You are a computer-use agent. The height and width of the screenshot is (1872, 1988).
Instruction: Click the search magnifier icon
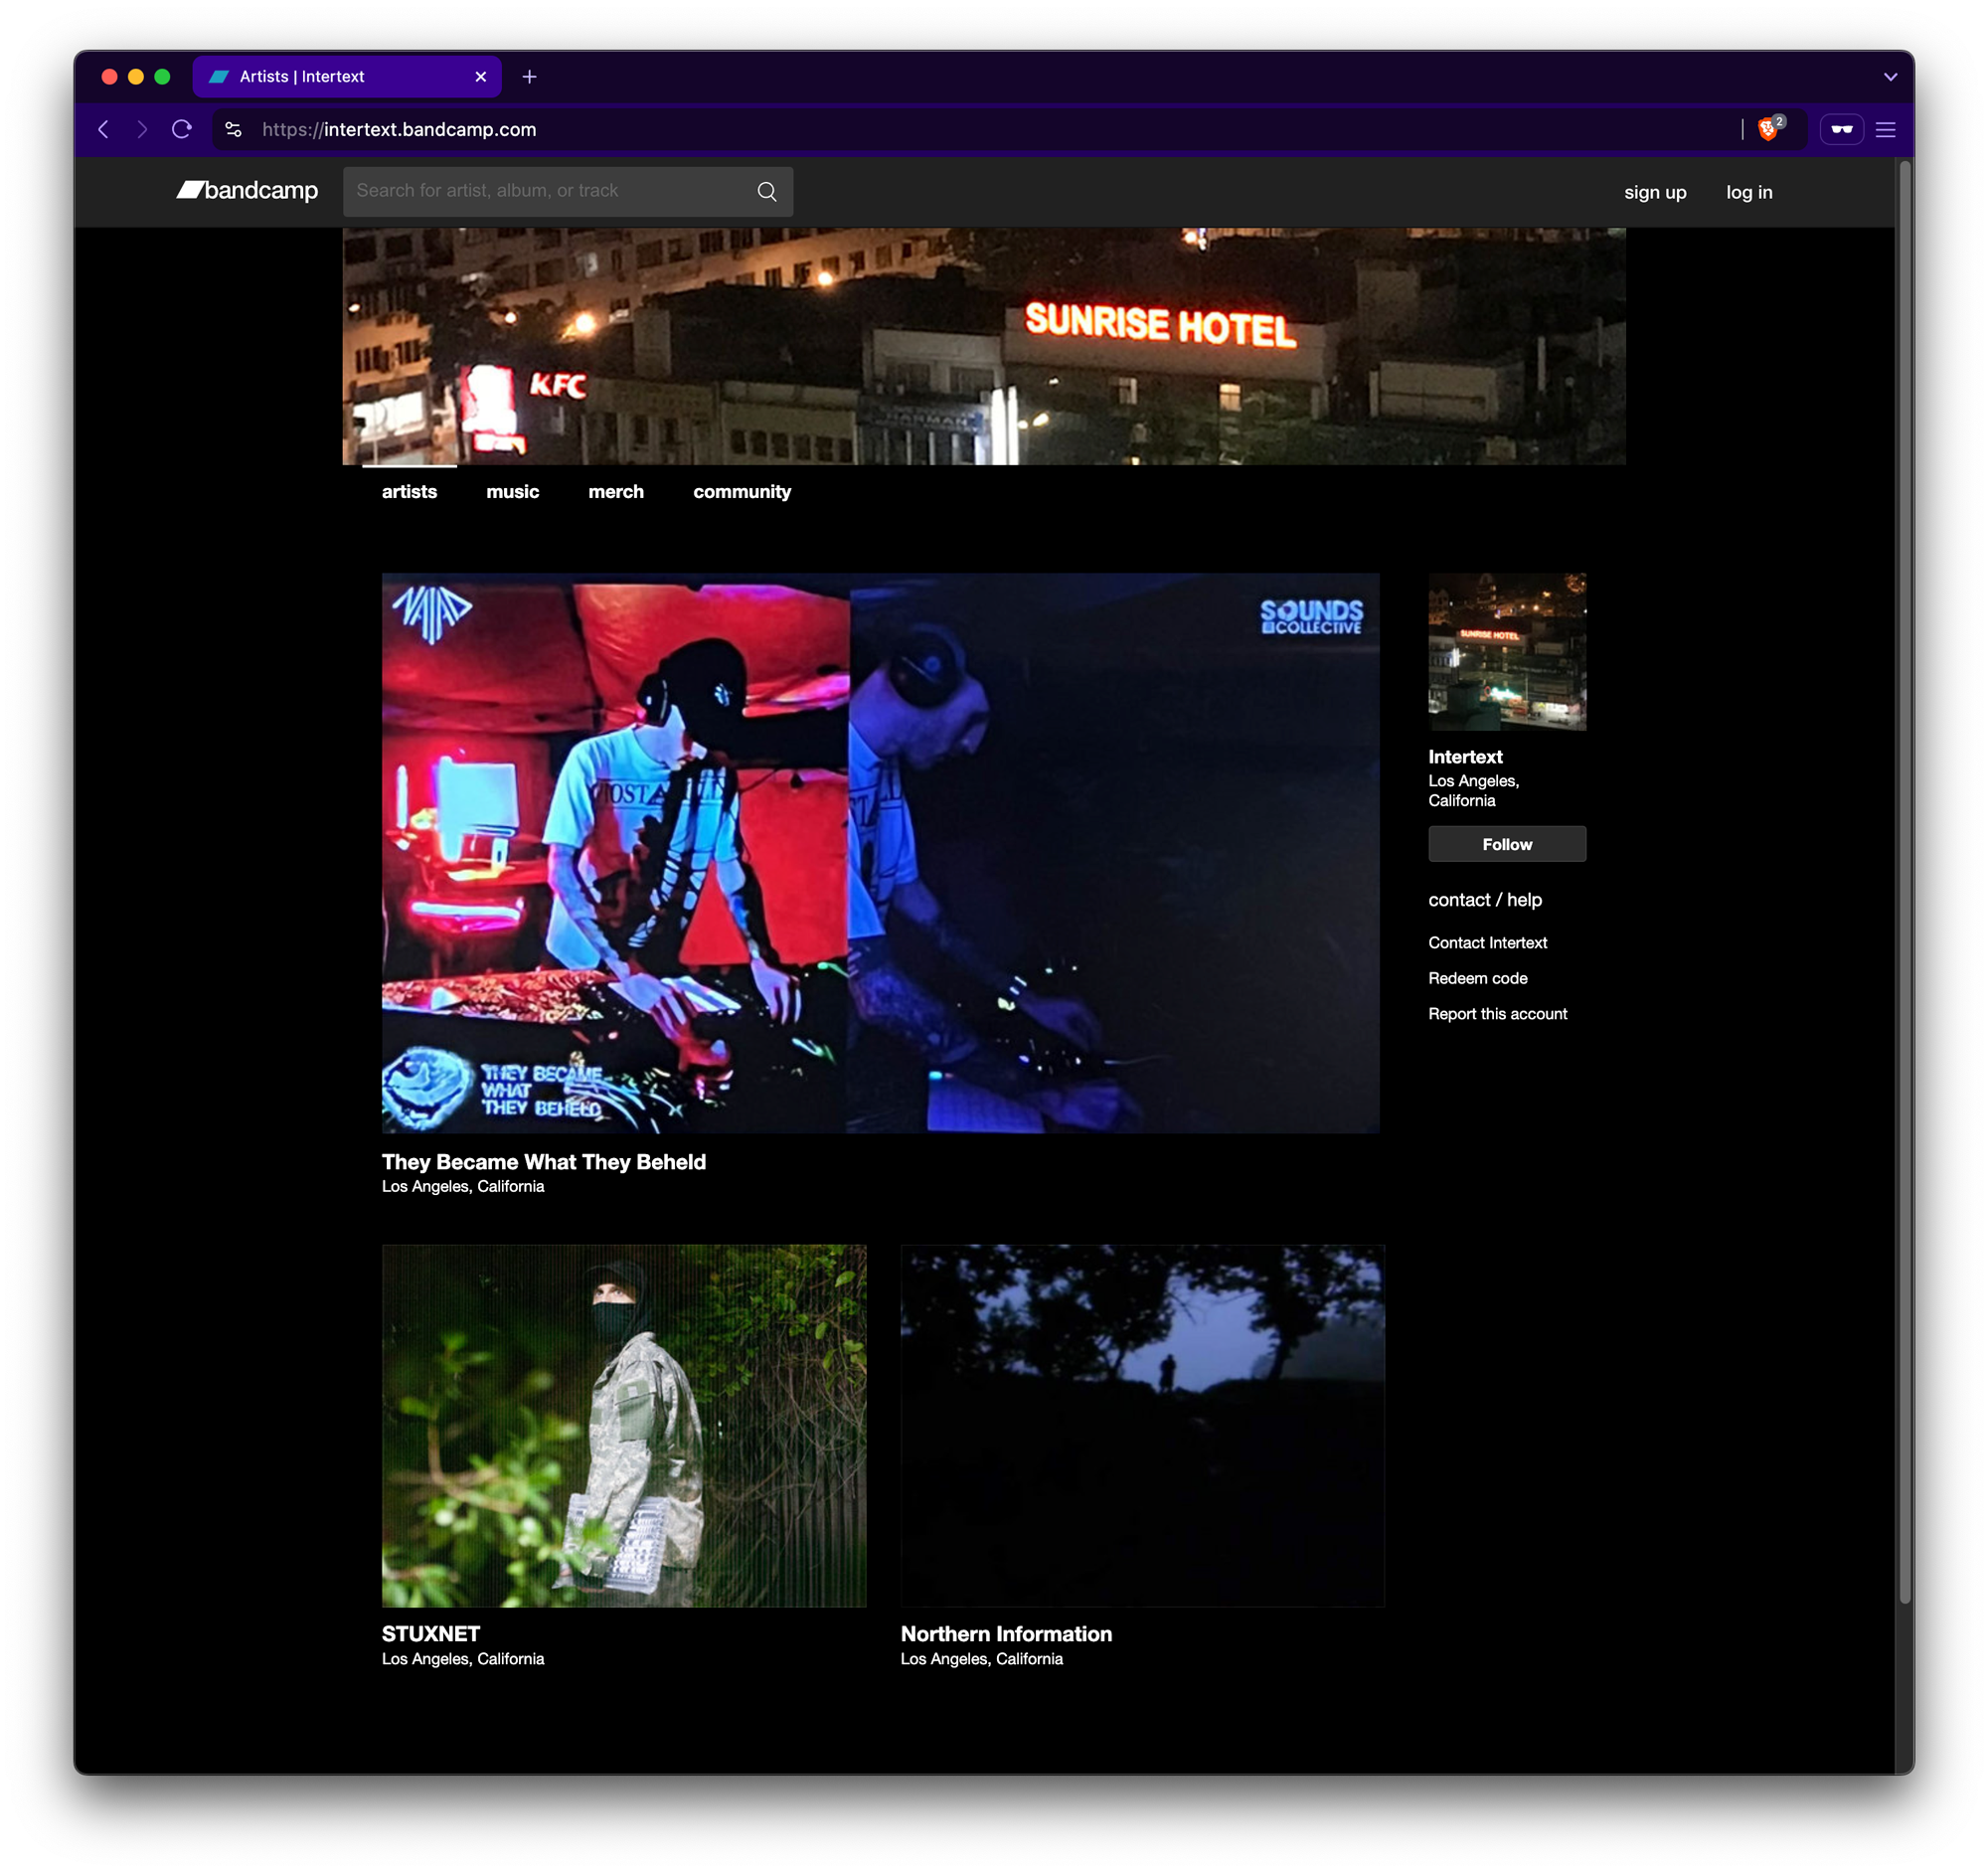click(767, 191)
